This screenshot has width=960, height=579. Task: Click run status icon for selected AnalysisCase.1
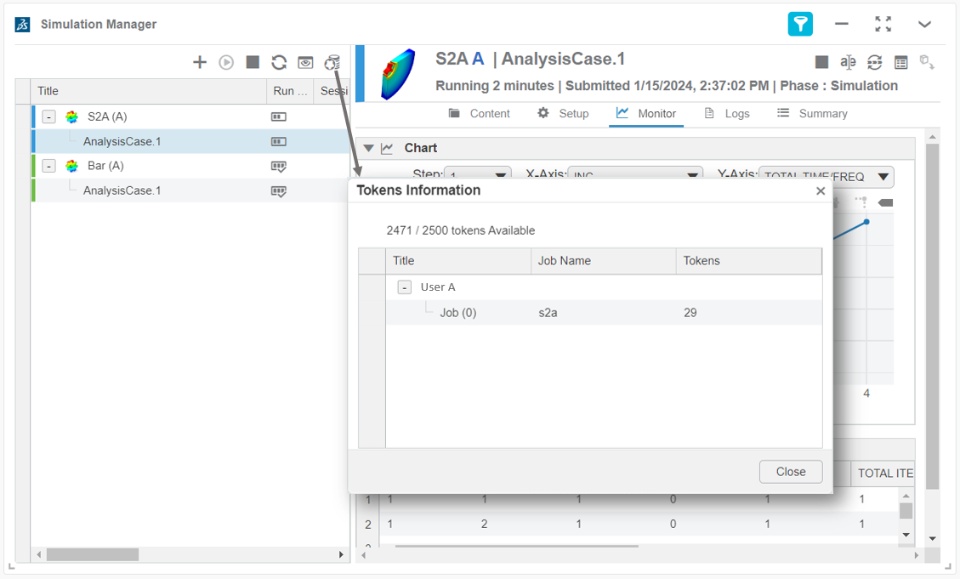pyautogui.click(x=279, y=141)
